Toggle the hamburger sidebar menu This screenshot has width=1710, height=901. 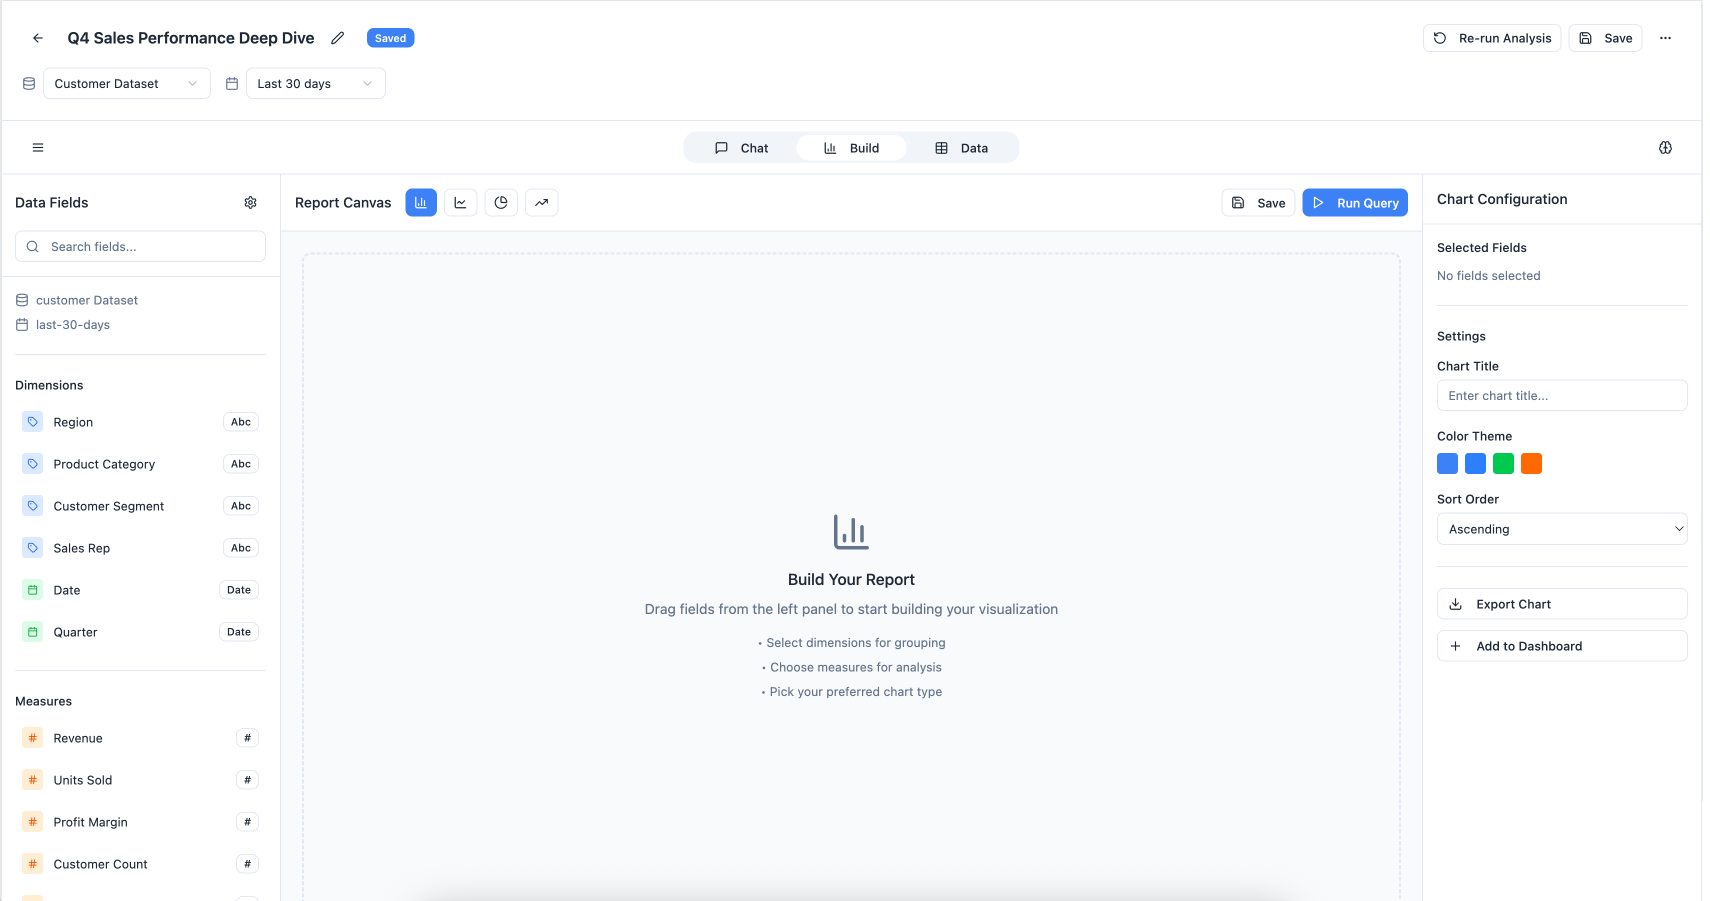click(x=38, y=148)
